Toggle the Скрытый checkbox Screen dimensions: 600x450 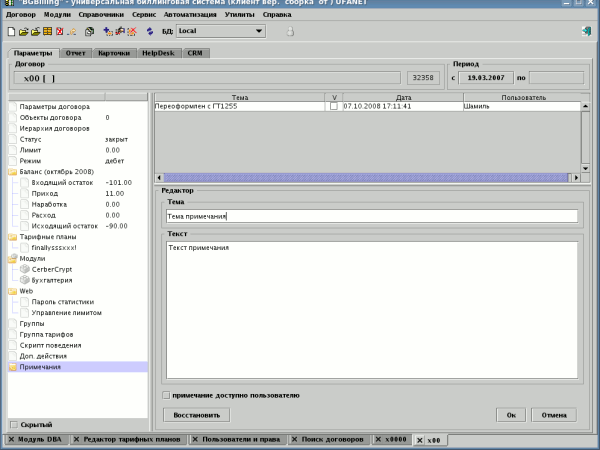[13, 424]
